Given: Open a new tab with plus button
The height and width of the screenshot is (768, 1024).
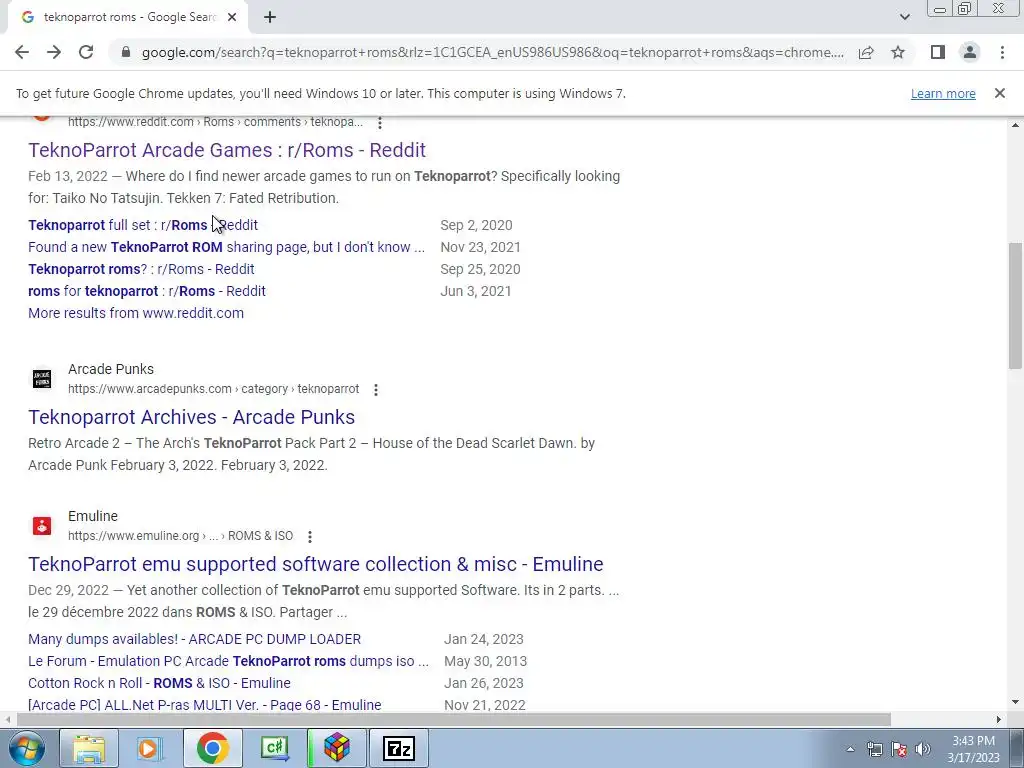Looking at the screenshot, I should 270,18.
